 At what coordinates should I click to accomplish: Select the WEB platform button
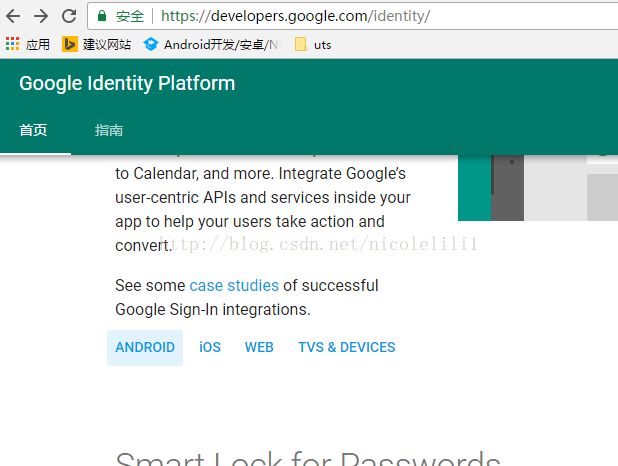click(259, 347)
